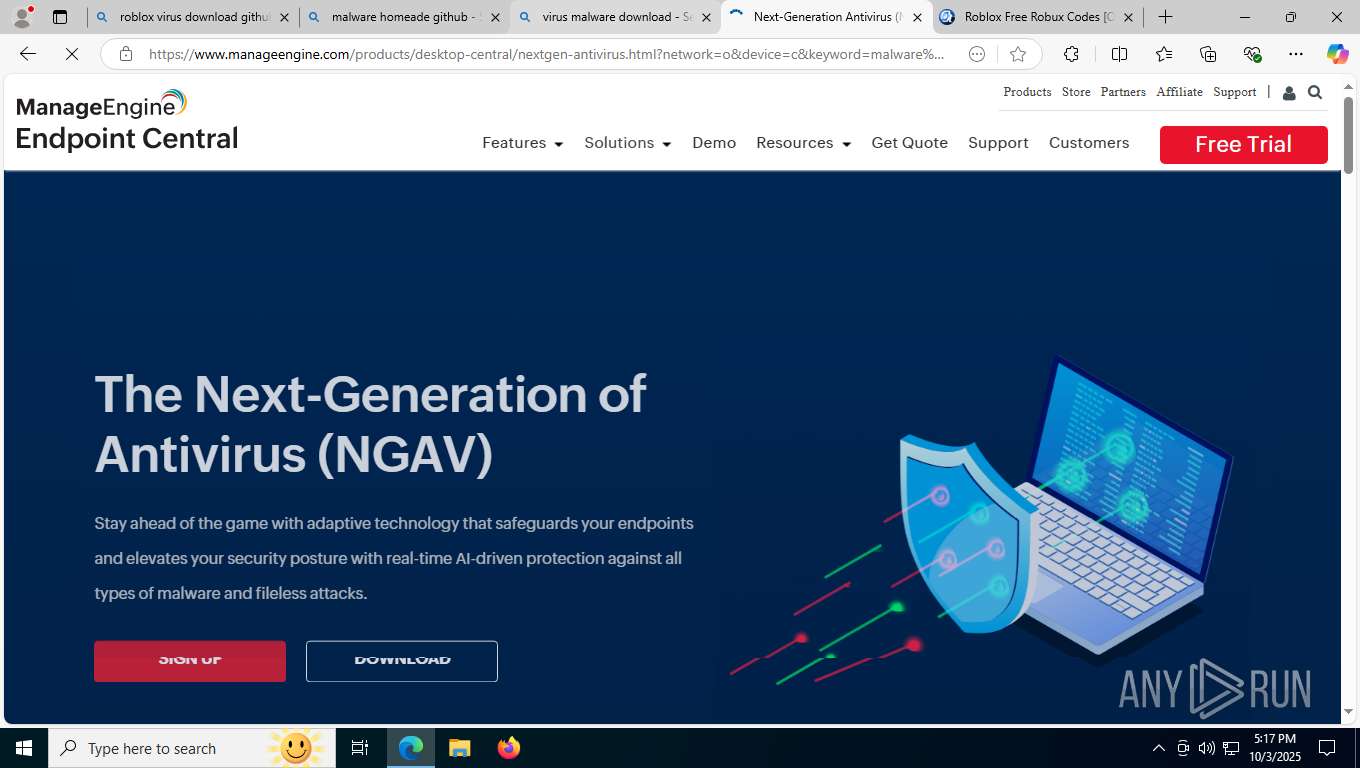This screenshot has height=768, width=1360.
Task: Add this page to favorites star
Action: point(1018,54)
